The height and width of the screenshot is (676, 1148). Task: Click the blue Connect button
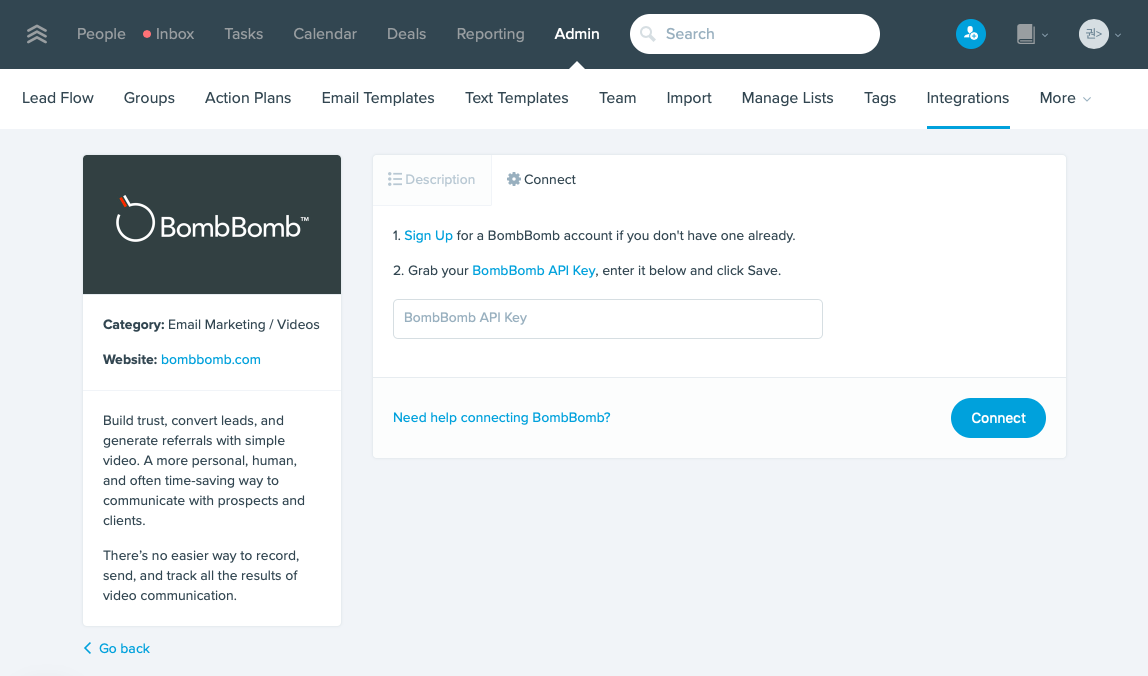998,418
